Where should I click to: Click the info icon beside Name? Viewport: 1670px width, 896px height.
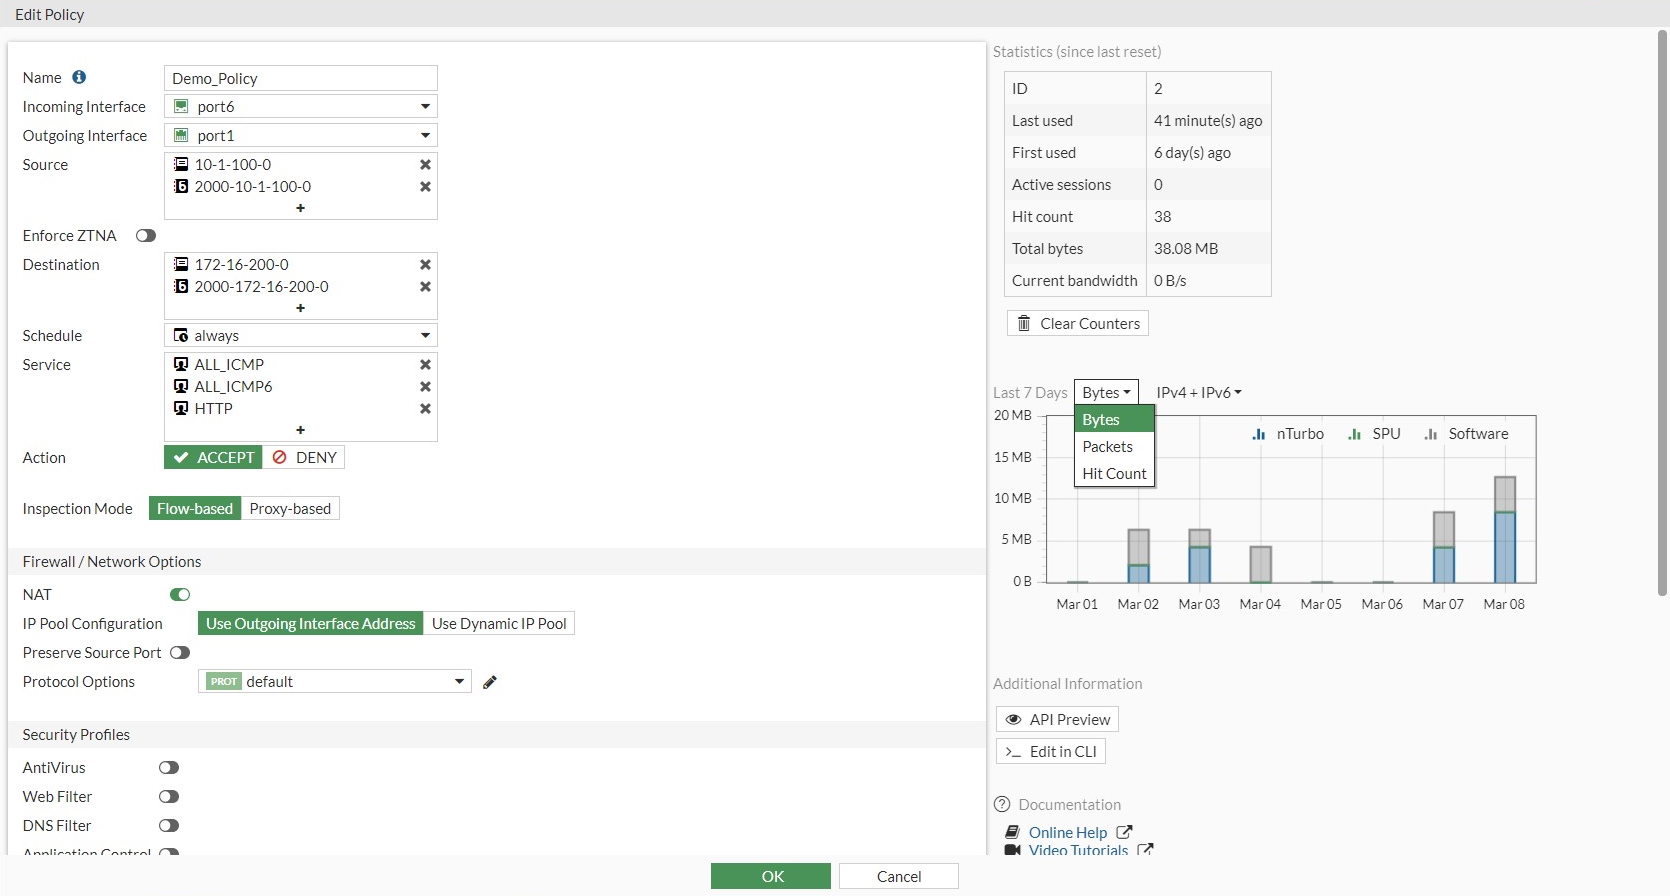pos(79,77)
